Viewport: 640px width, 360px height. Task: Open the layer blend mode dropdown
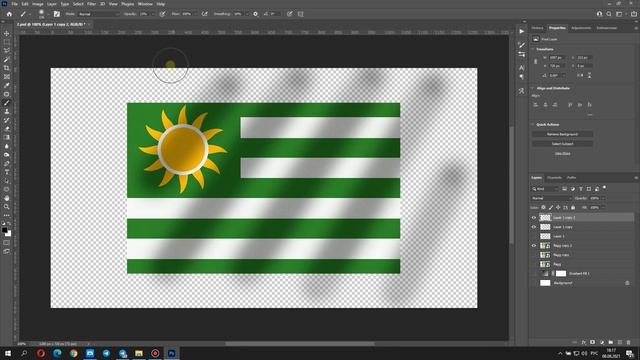click(551, 198)
